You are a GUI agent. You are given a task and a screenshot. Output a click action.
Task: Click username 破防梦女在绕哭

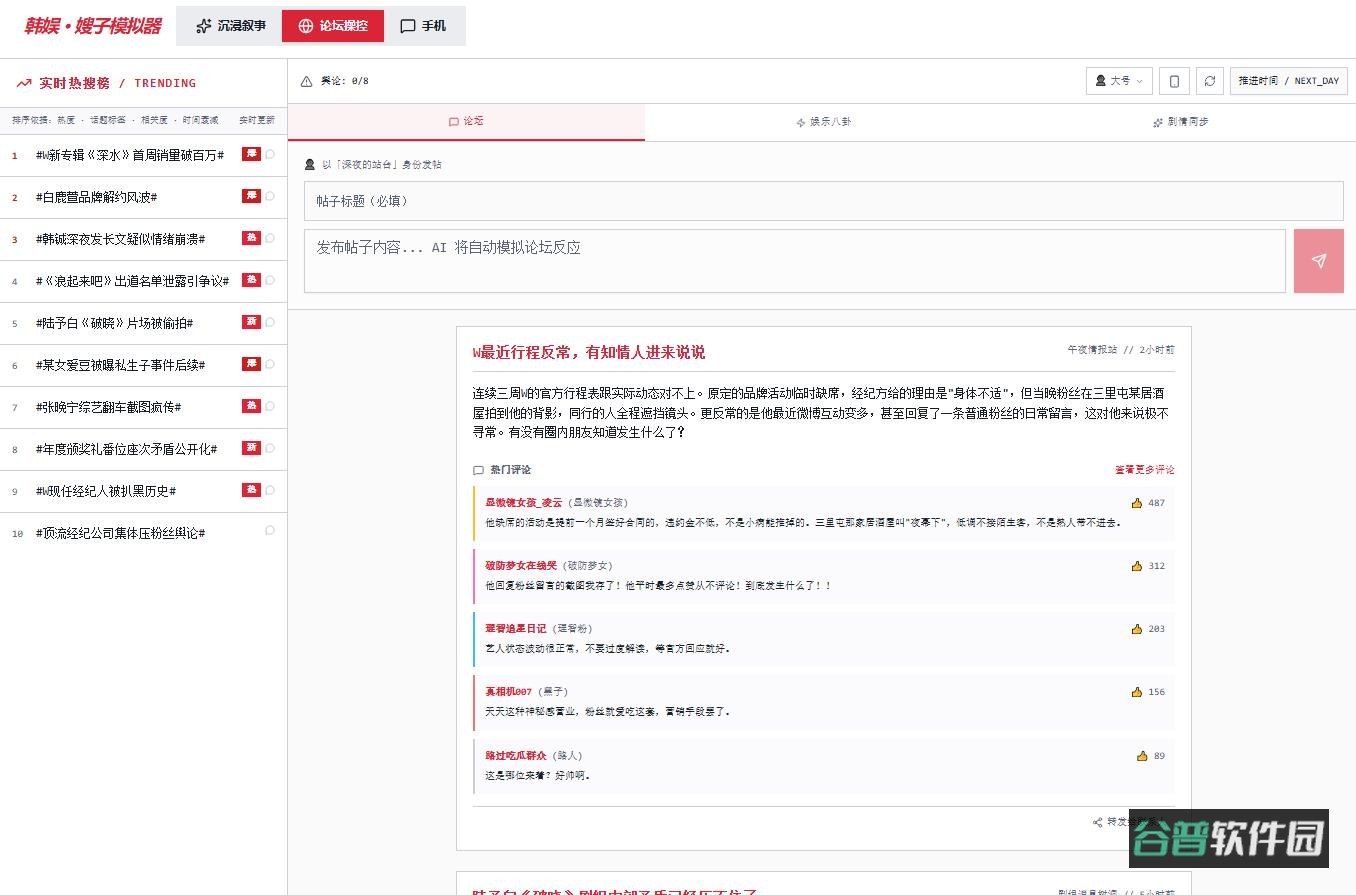click(x=521, y=566)
